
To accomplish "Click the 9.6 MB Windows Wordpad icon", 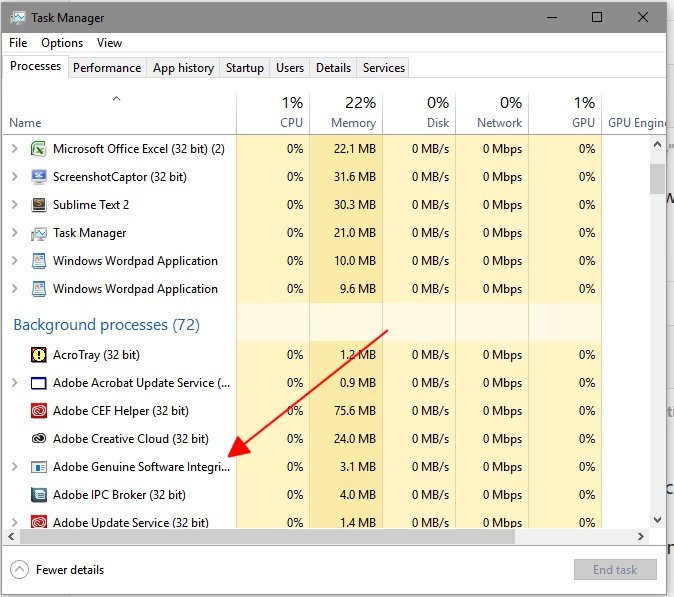I will [39, 289].
